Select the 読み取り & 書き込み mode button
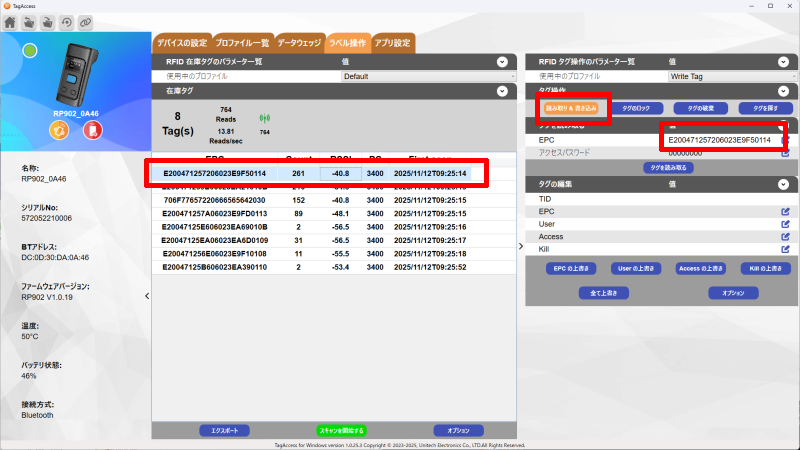800x450 pixels. [570, 107]
